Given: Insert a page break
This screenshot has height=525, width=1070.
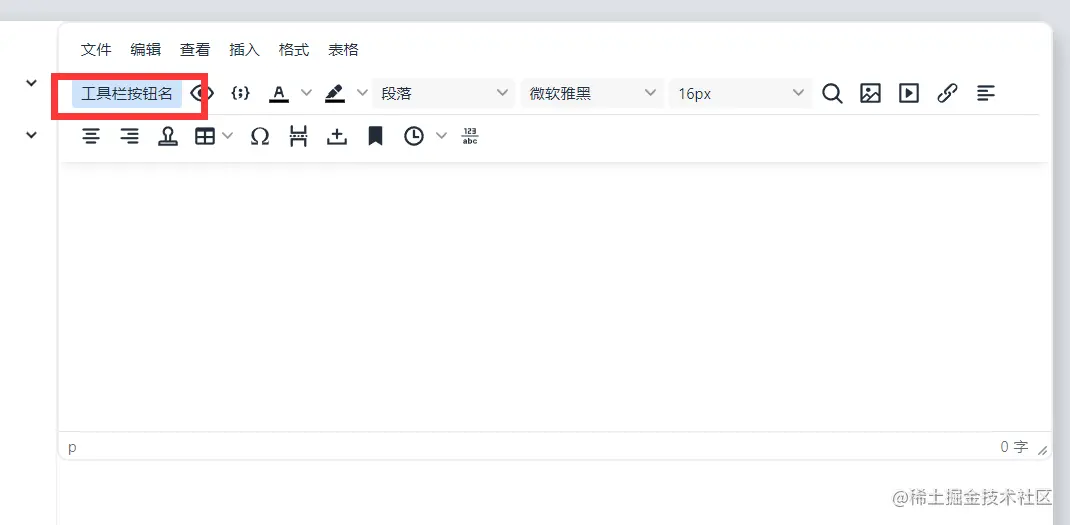Looking at the screenshot, I should pyautogui.click(x=298, y=137).
